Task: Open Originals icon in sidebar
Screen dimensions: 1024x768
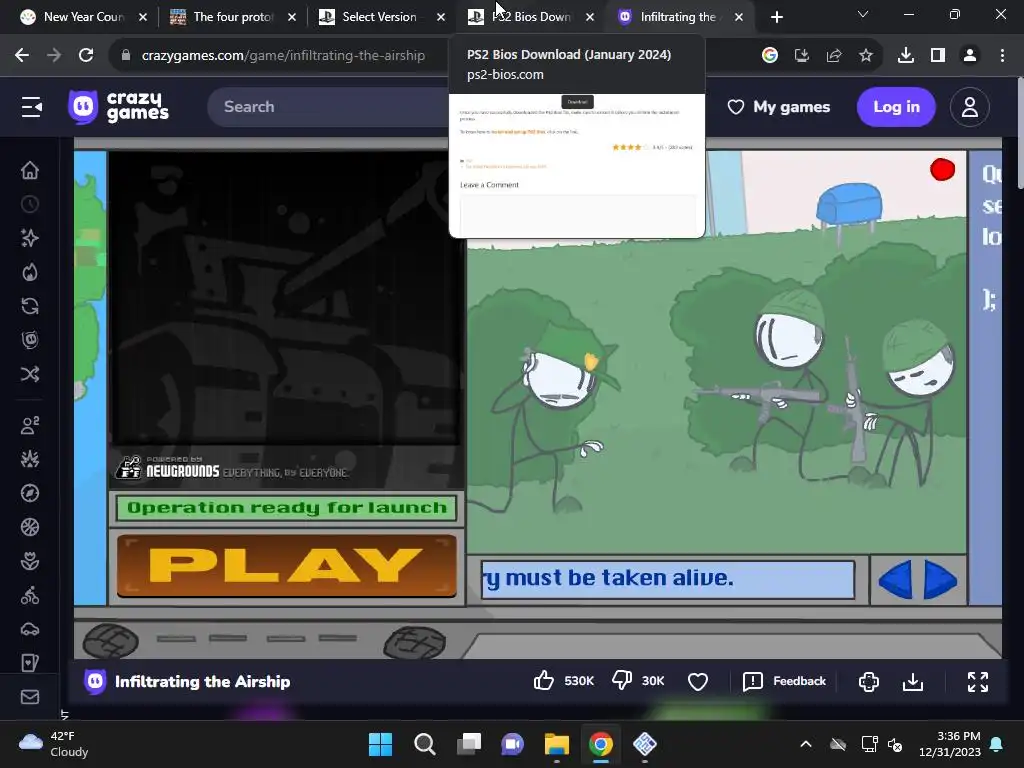Action: 30,340
